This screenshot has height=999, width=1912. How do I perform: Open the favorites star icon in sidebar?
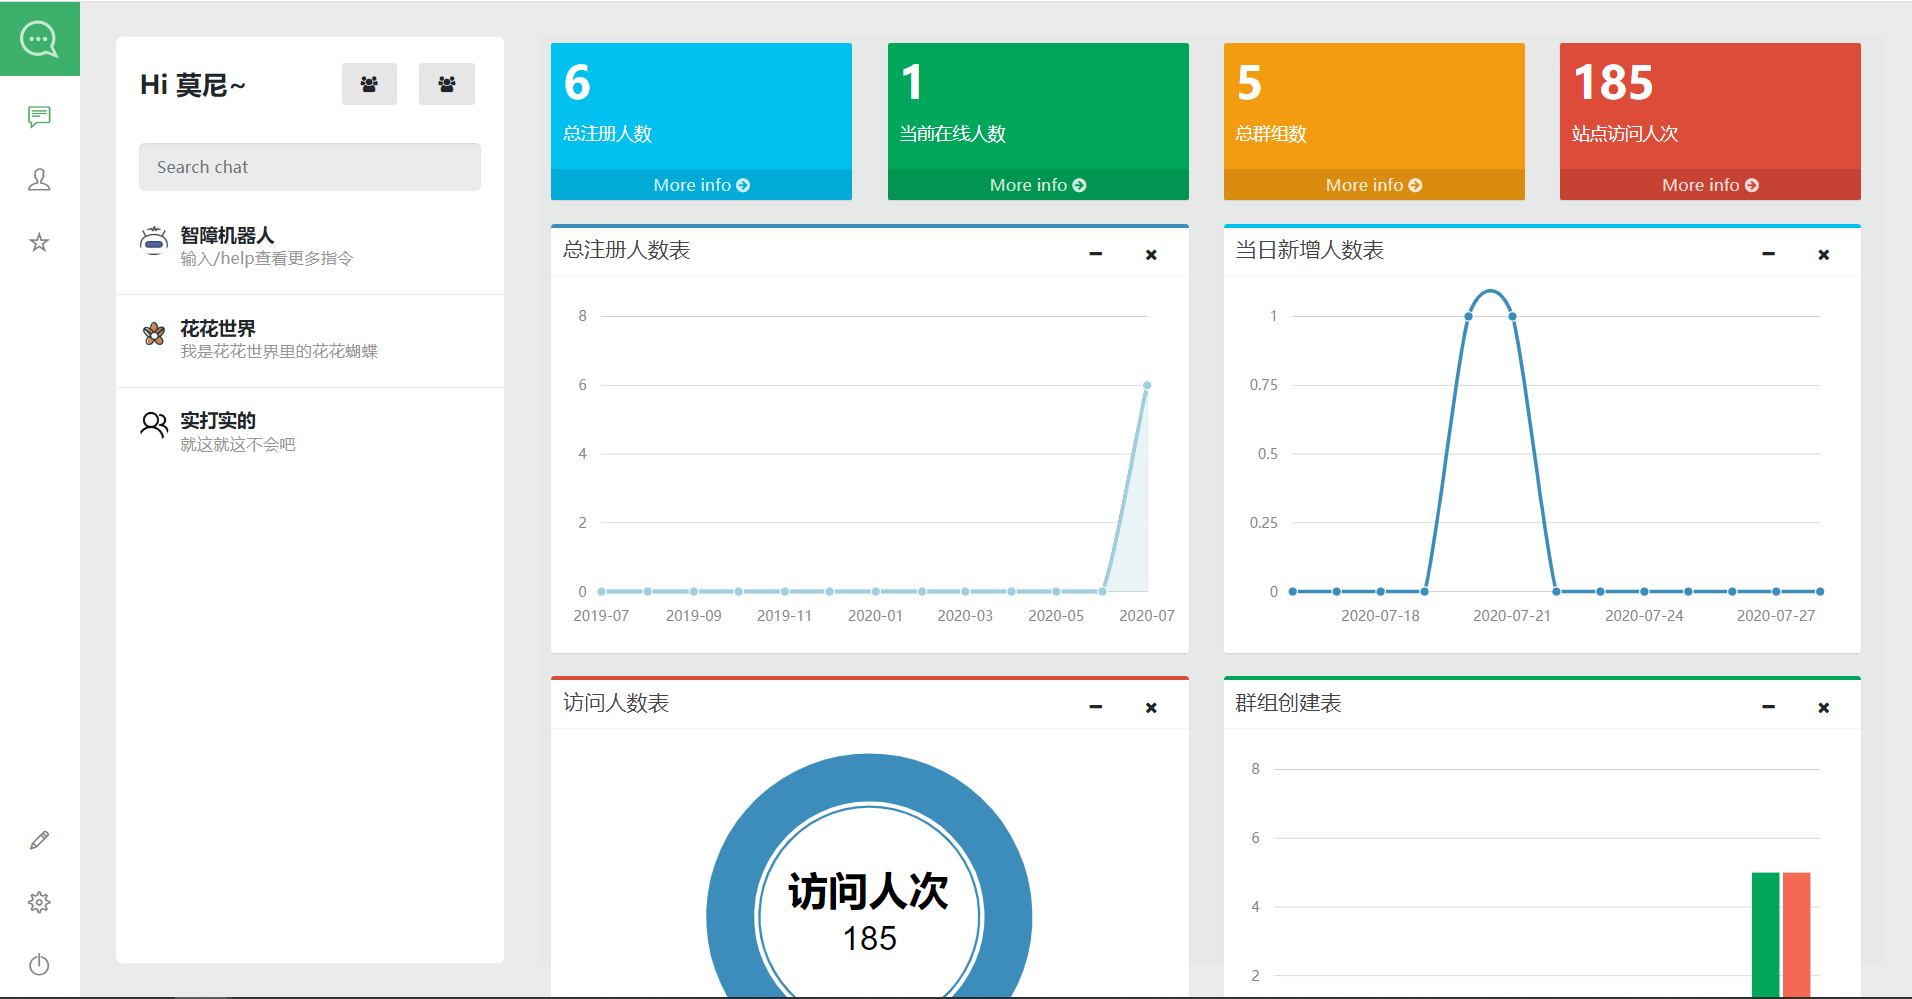pos(39,242)
